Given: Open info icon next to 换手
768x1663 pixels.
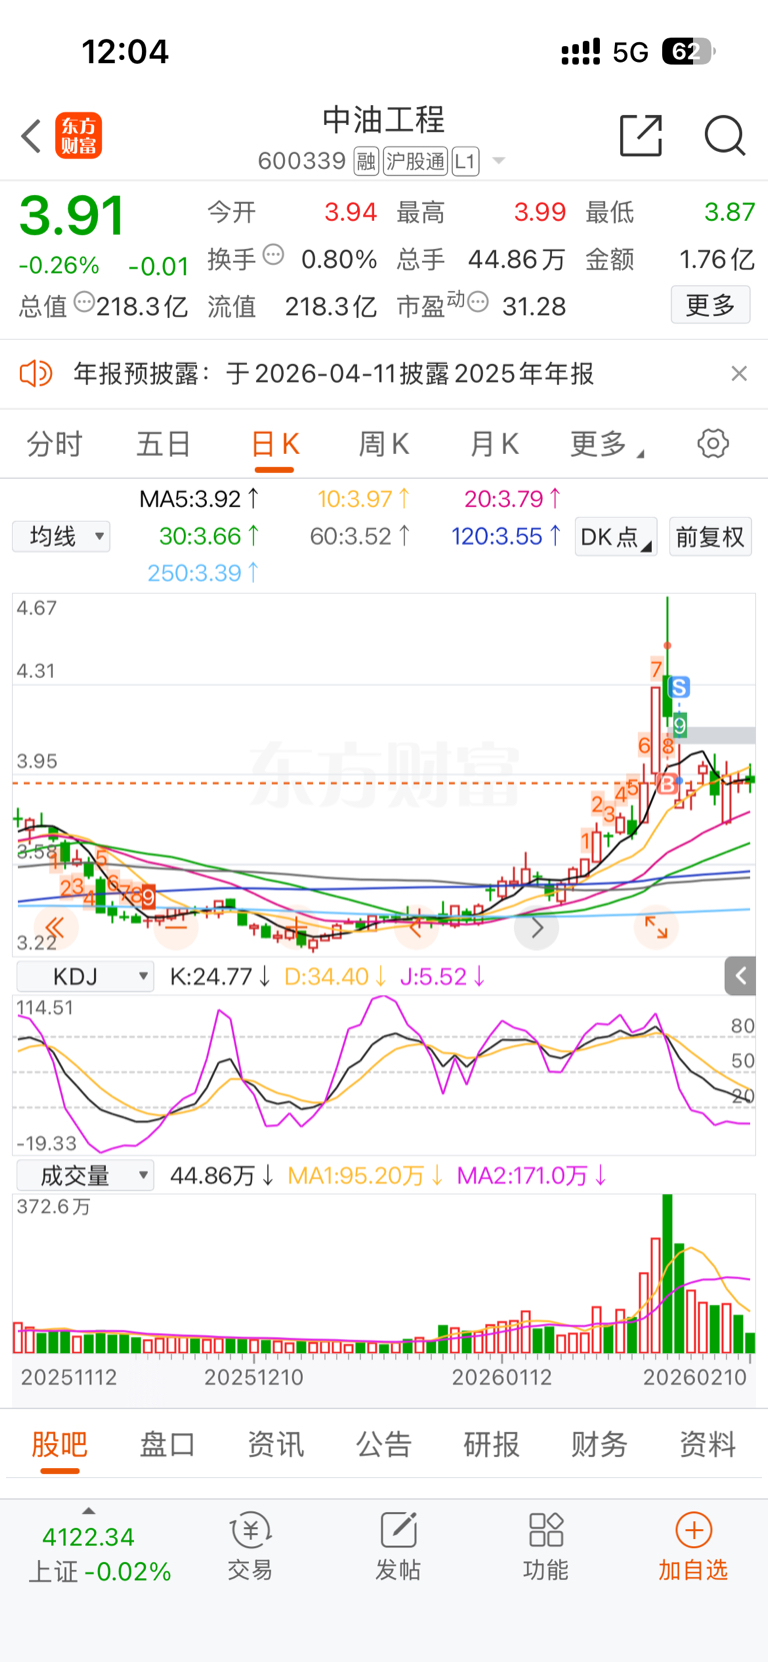Looking at the screenshot, I should pyautogui.click(x=273, y=255).
